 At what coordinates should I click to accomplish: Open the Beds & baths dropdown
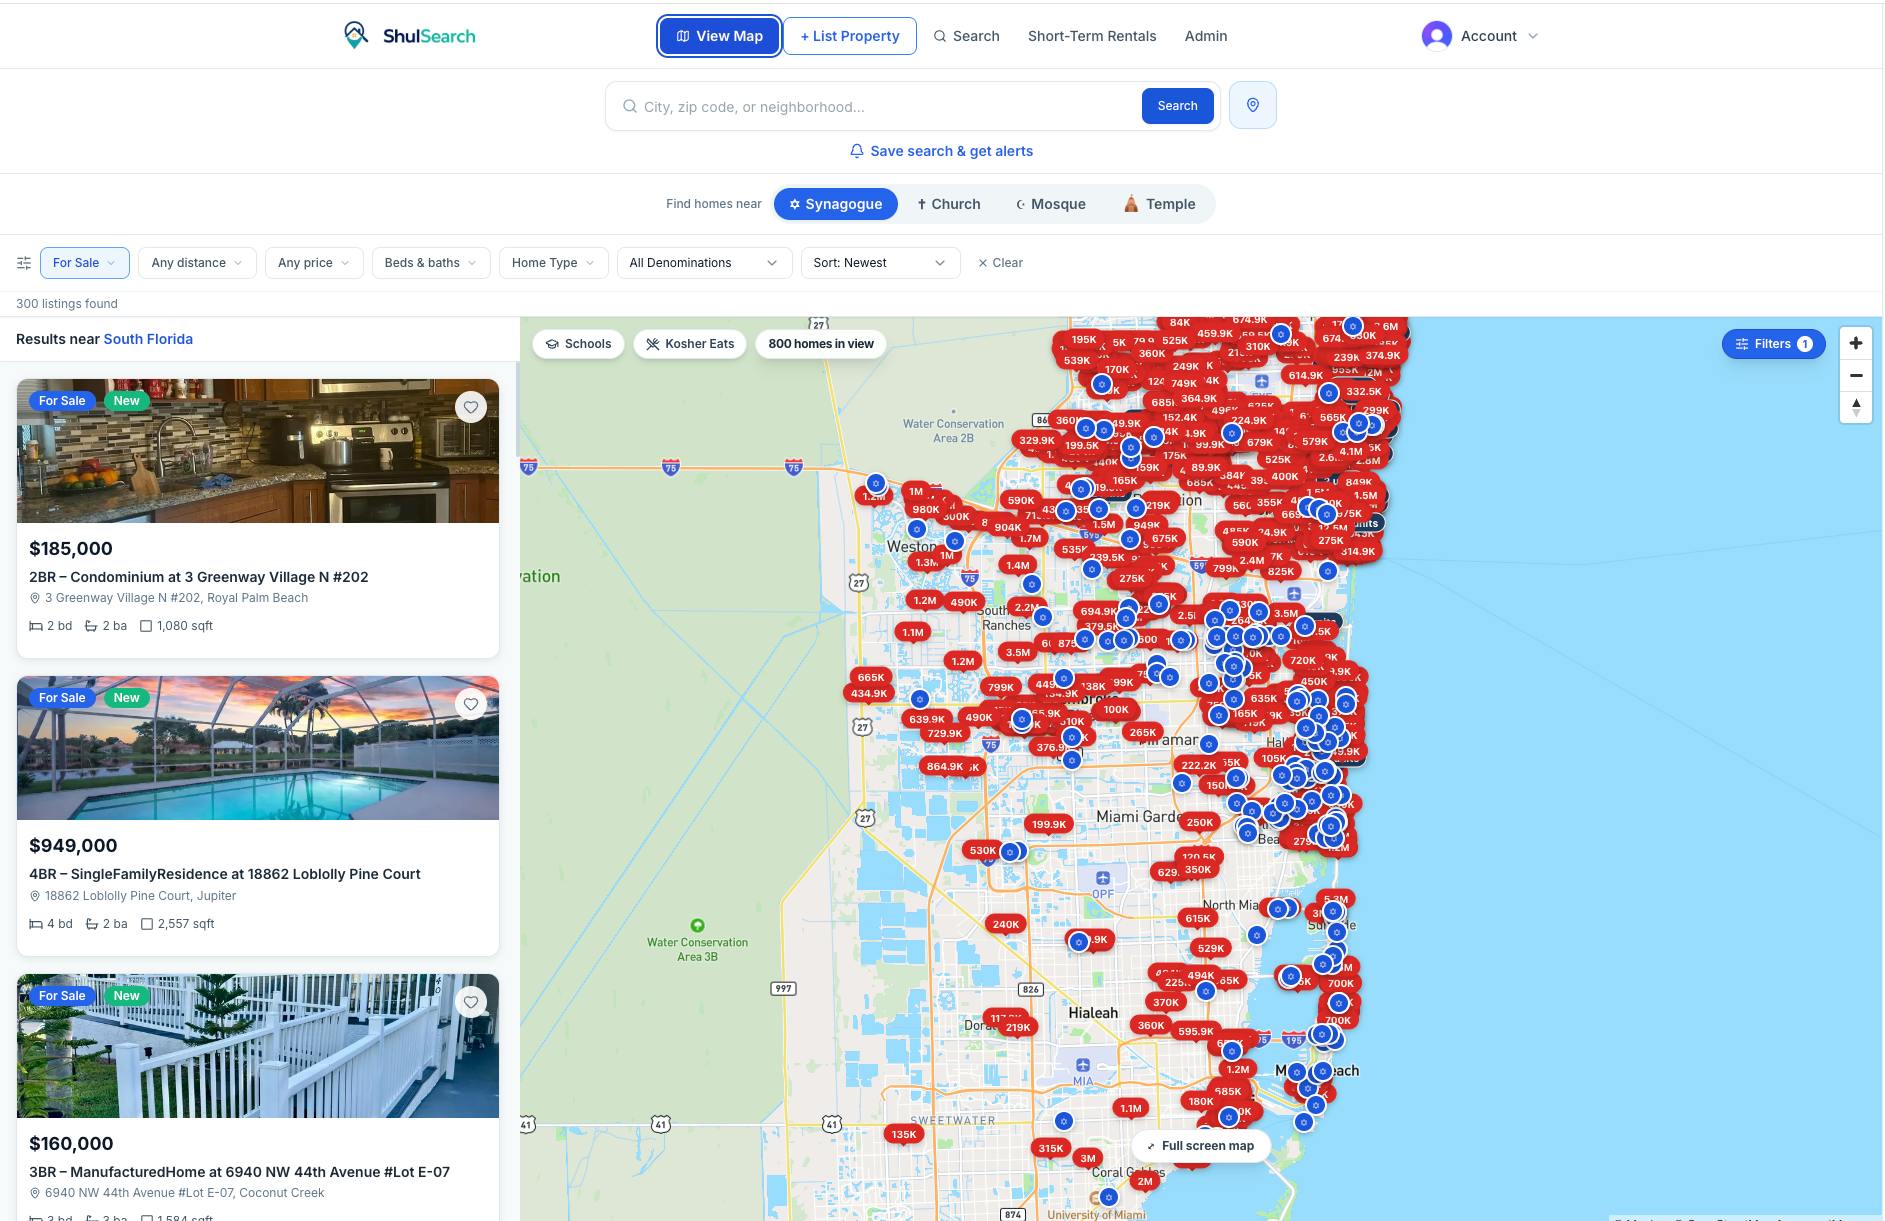click(x=431, y=263)
